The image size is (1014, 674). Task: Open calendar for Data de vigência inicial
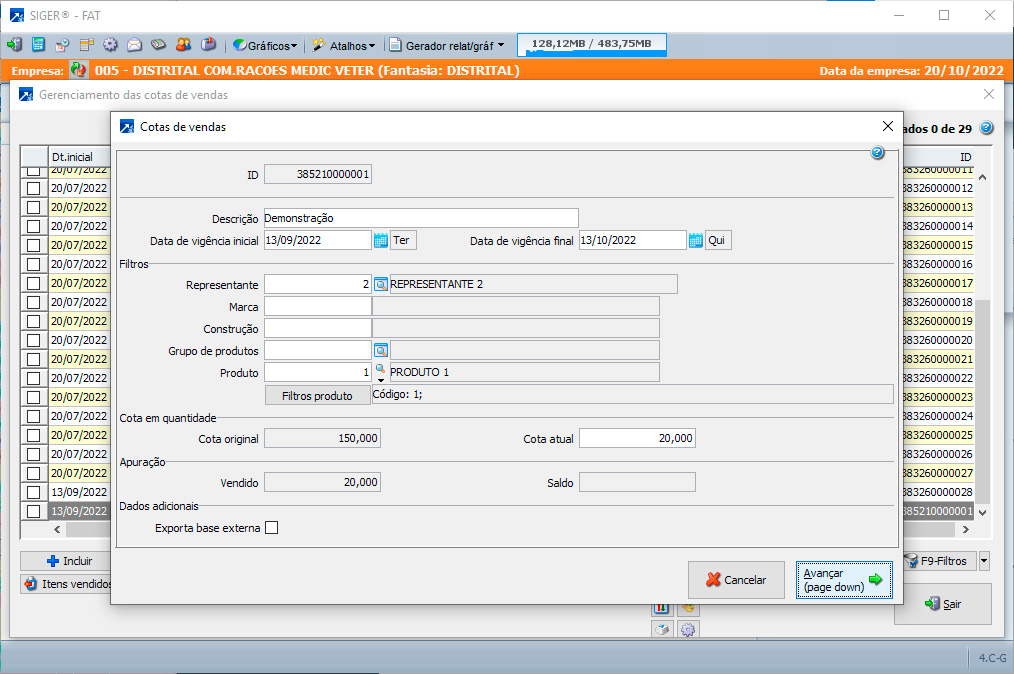coord(381,240)
